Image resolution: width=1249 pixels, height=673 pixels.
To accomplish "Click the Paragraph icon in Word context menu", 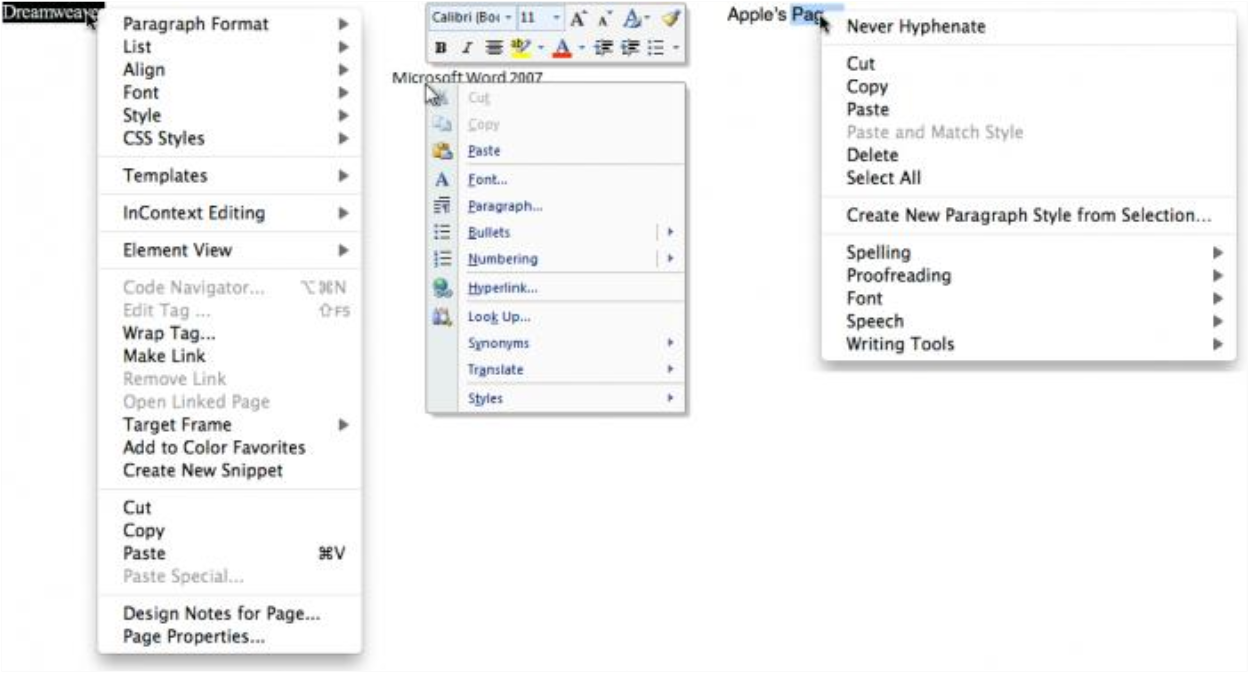I will pyautogui.click(x=442, y=206).
